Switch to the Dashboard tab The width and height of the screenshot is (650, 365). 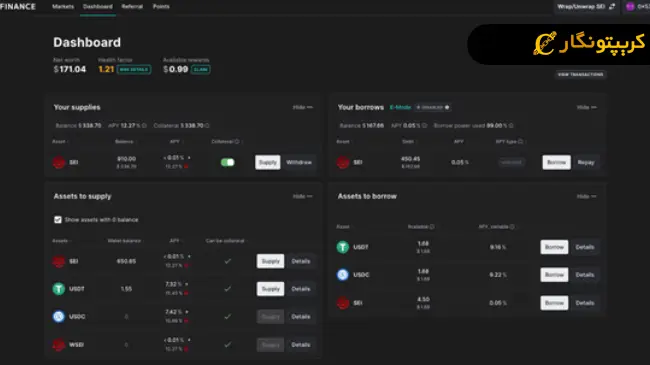[x=98, y=7]
